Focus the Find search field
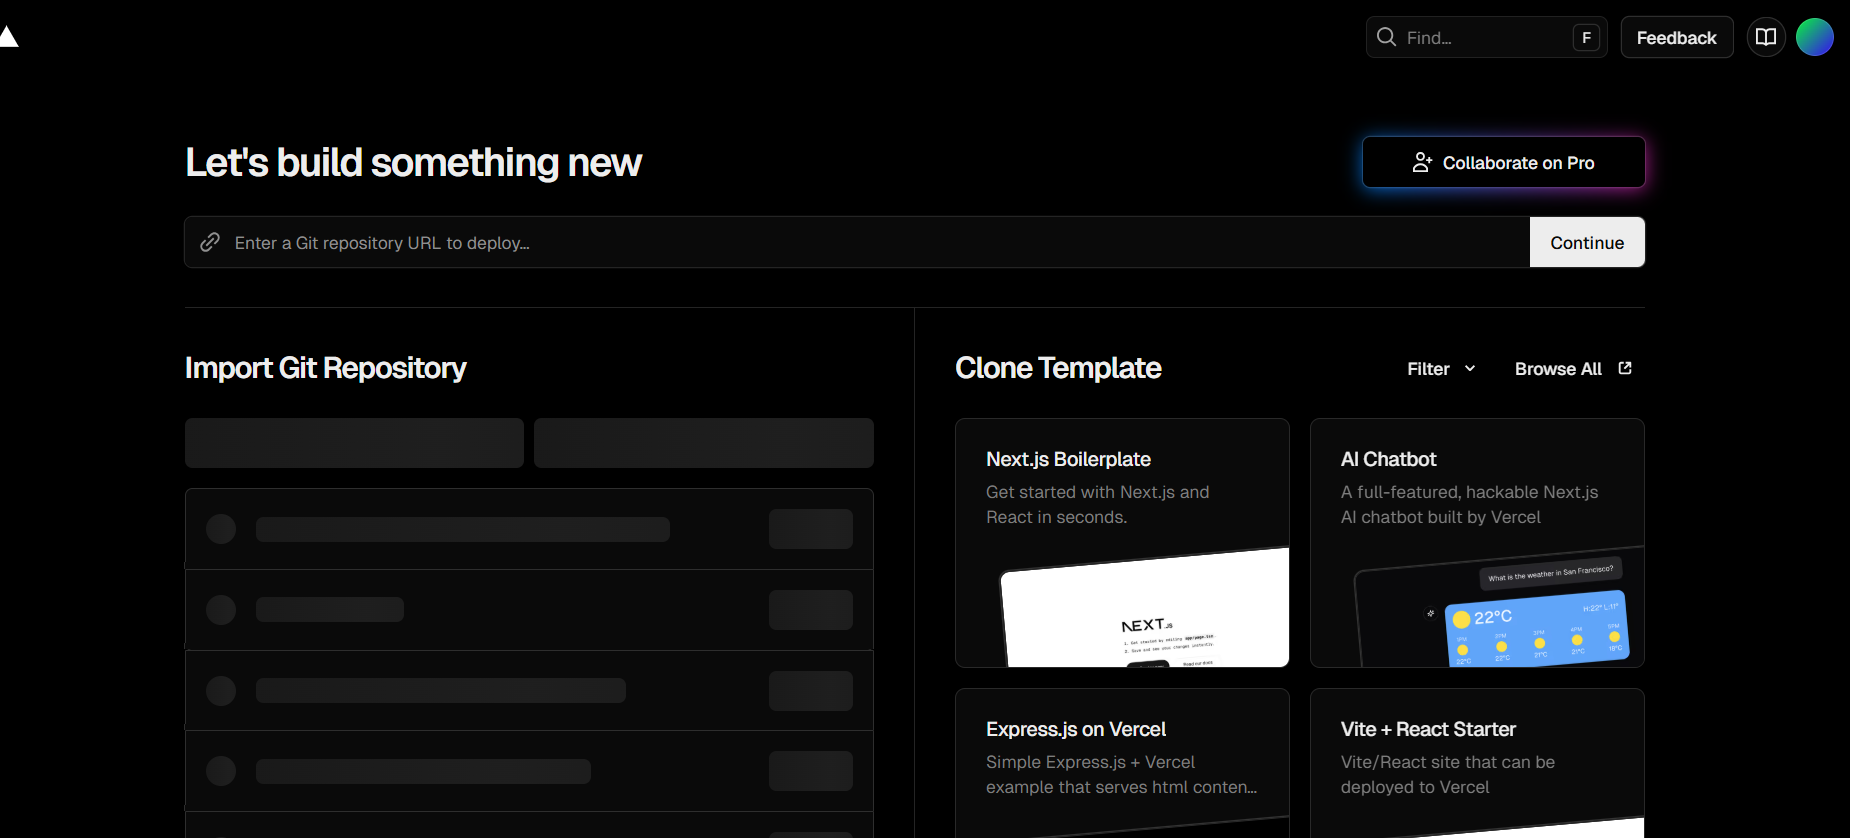Screen dimensions: 1850x838 pyautogui.click(x=1487, y=37)
